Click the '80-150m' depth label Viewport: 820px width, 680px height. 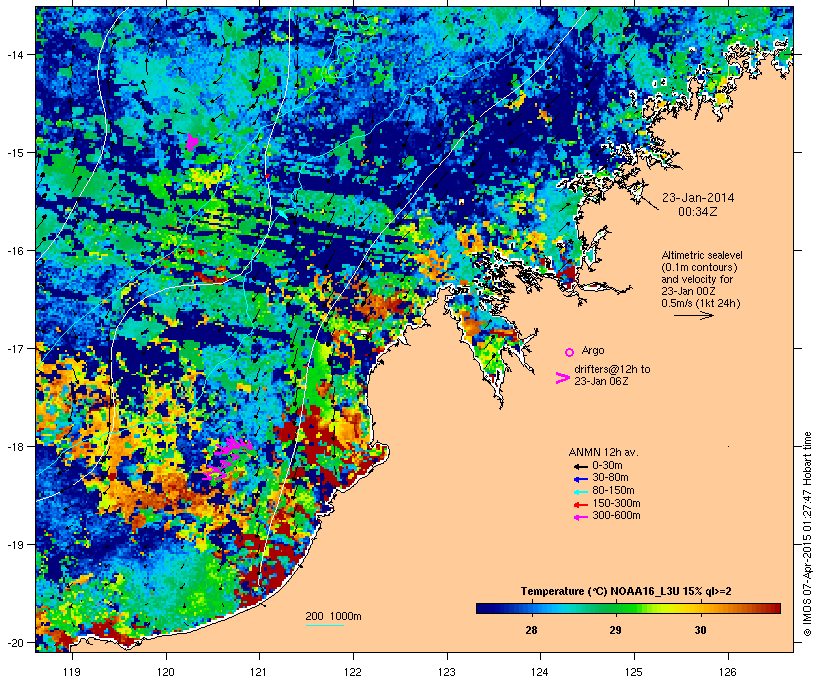pos(613,491)
